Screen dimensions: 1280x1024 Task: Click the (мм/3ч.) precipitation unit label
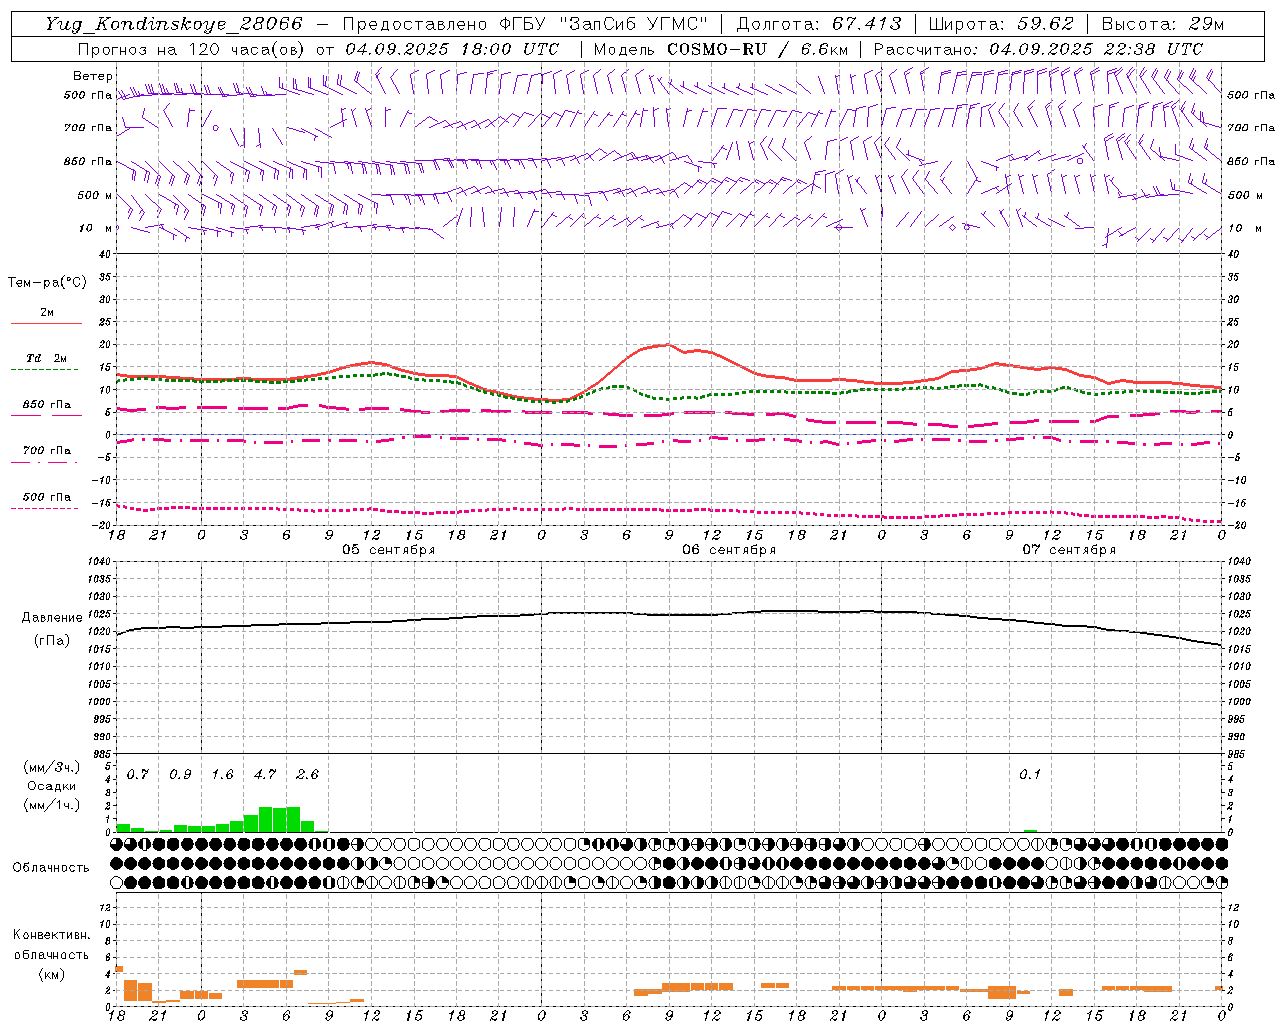pos(52,767)
